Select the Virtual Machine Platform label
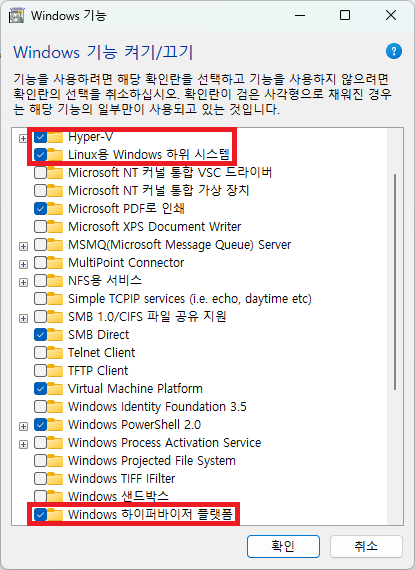The height and width of the screenshot is (570, 415). [135, 389]
